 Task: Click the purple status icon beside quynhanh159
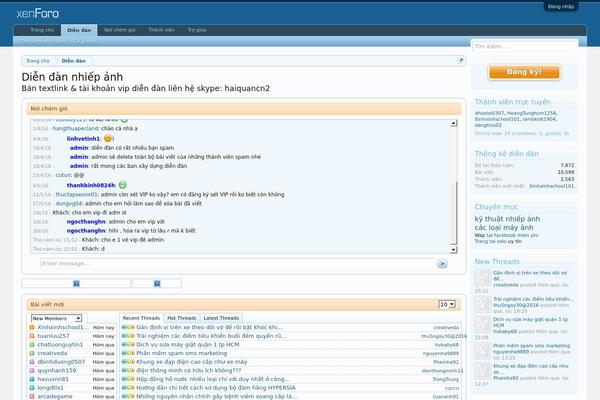32,370
